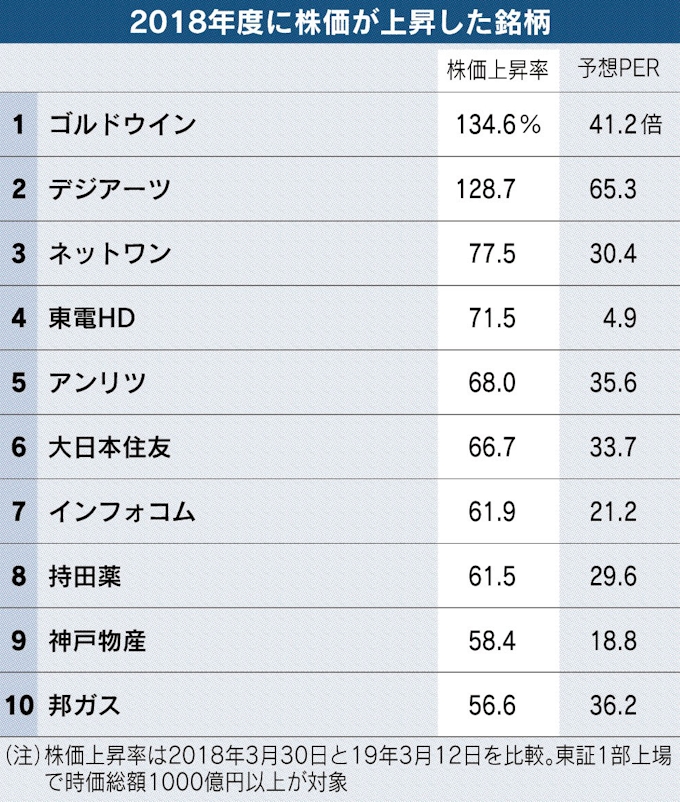680x802 pixels.
Task: Click the '予想PER' column header
Action: [614, 70]
